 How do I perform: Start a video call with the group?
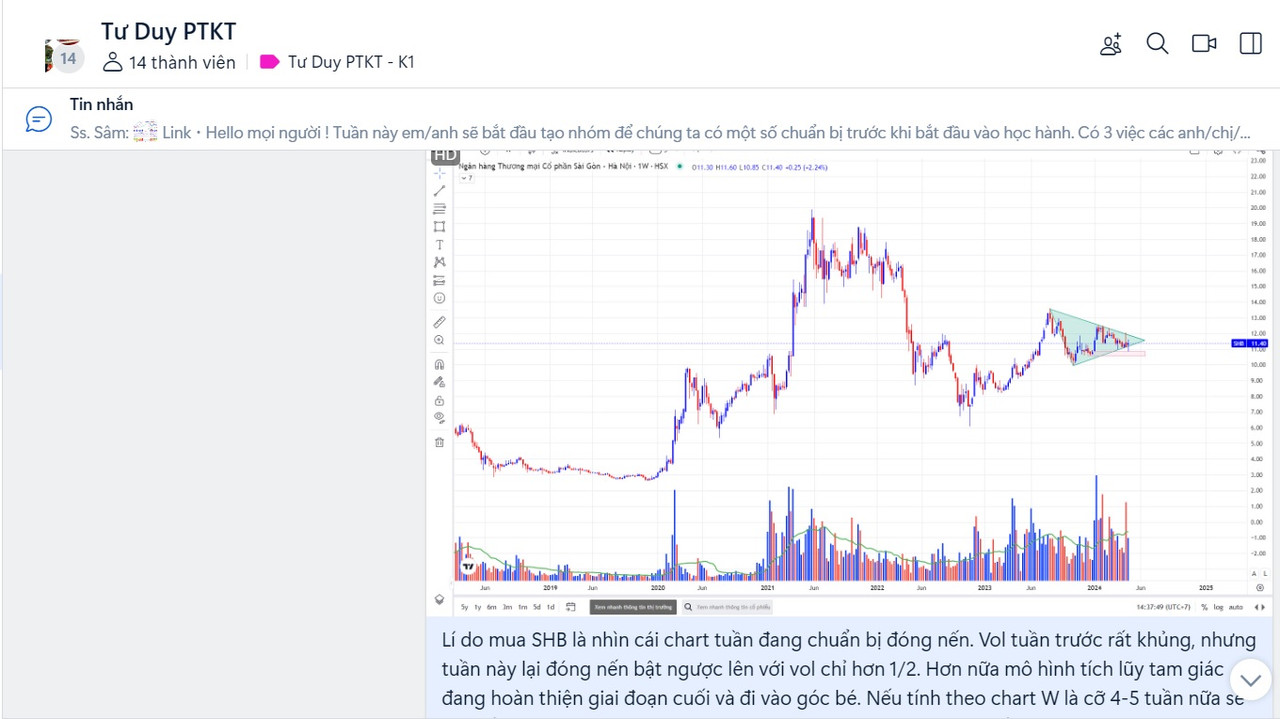[1204, 44]
